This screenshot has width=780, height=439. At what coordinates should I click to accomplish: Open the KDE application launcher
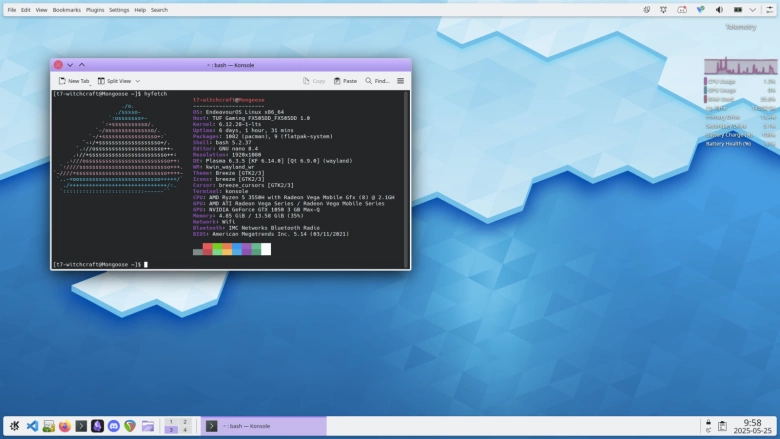click(x=15, y=426)
